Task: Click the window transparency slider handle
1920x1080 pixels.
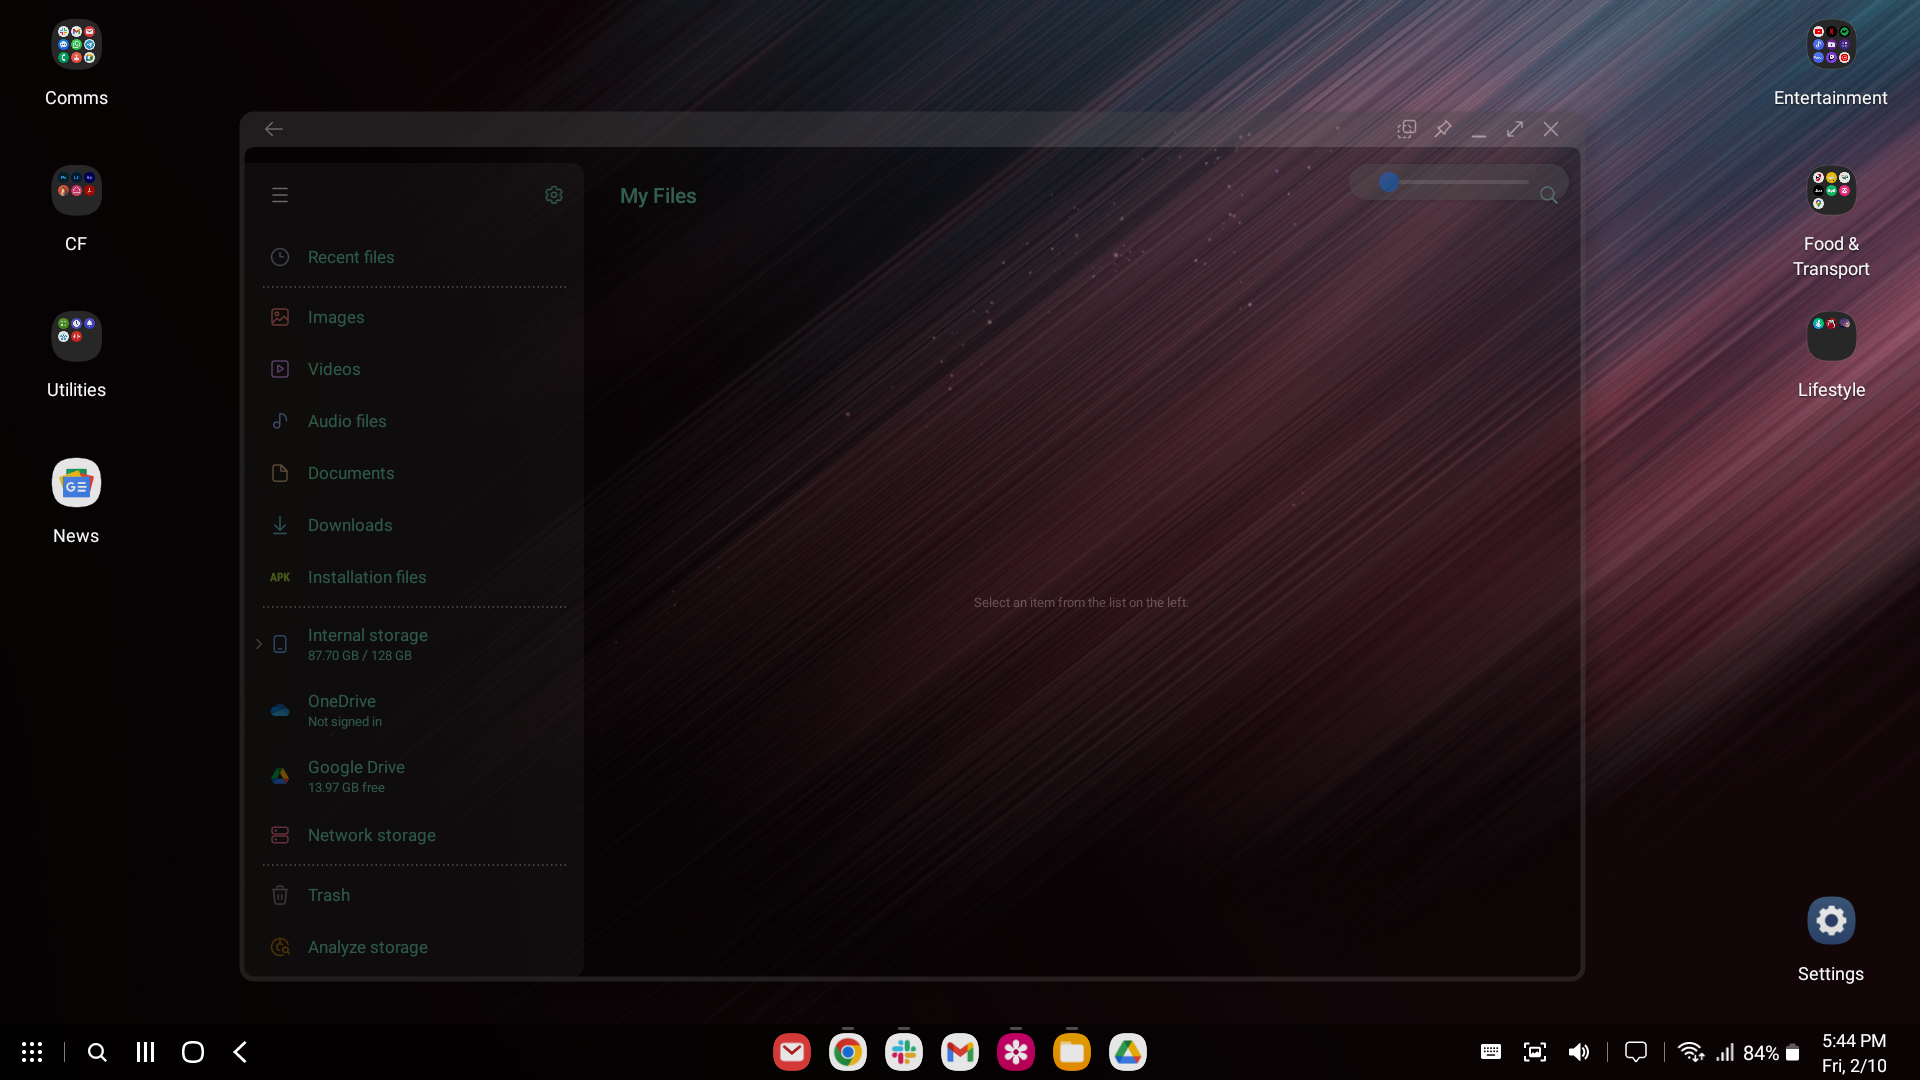Action: (x=1388, y=182)
